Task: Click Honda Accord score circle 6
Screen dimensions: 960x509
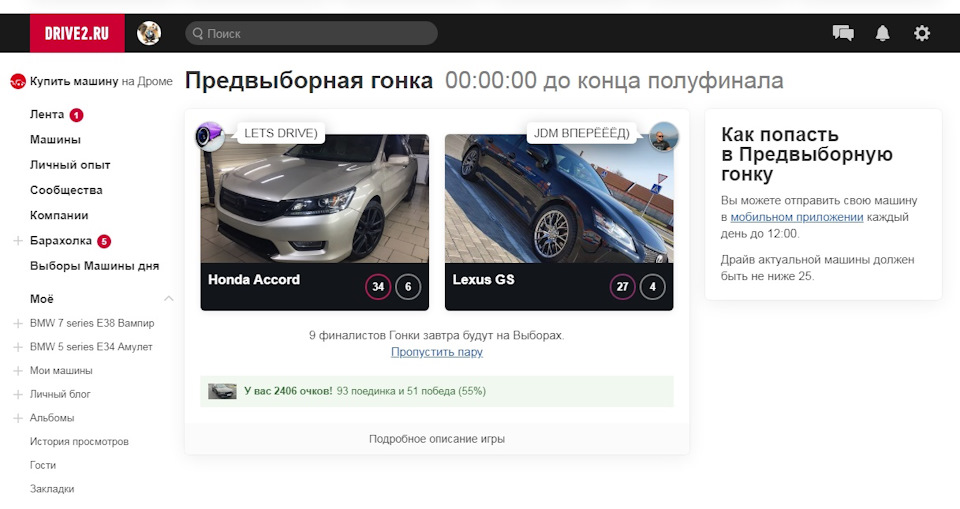Action: click(408, 287)
